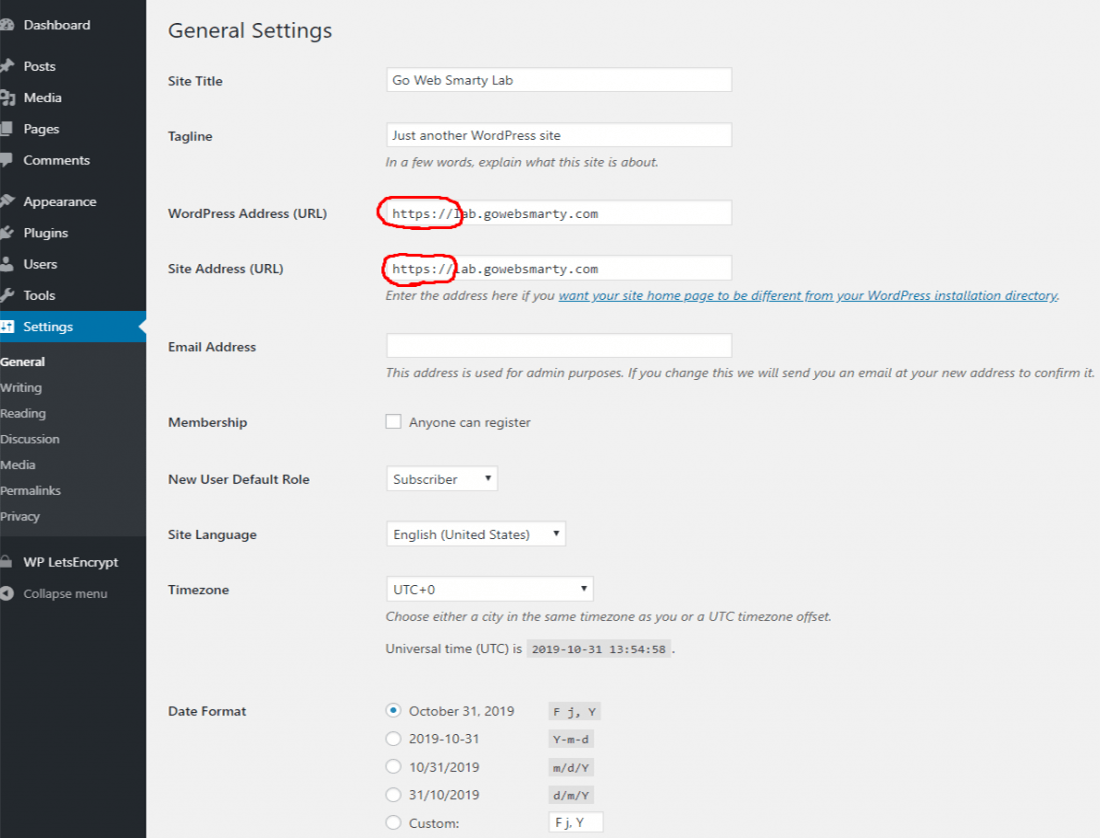The width and height of the screenshot is (1100, 838).
Task: Open the Comments menu item
Action: click(57, 160)
